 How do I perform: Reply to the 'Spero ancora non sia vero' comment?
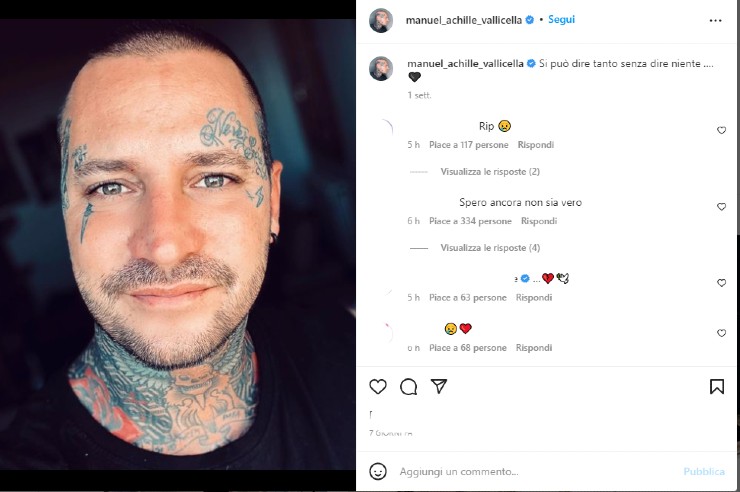point(539,221)
